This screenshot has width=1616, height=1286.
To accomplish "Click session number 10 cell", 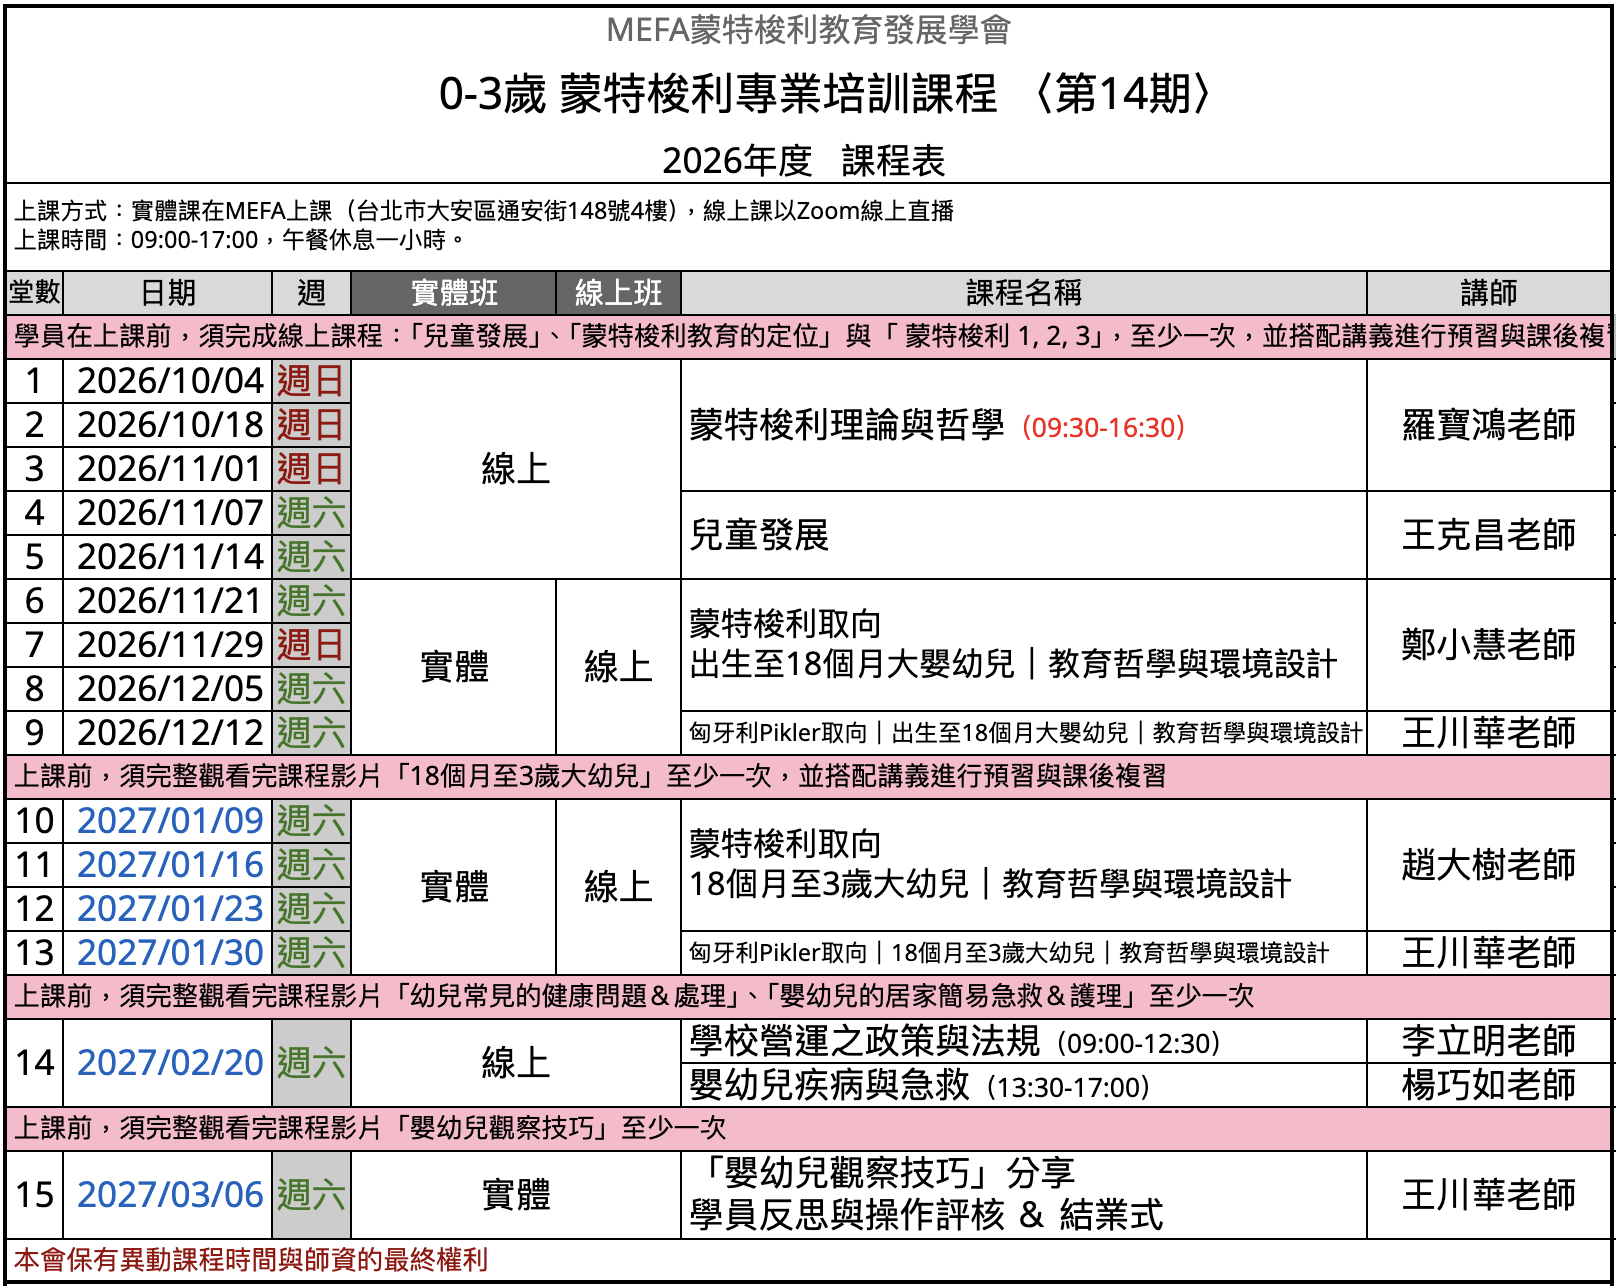I will point(35,821).
